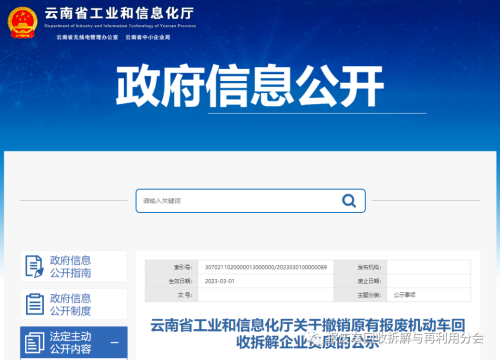Click the 发布机构 label cell
The height and width of the screenshot is (360, 500).
[360, 267]
